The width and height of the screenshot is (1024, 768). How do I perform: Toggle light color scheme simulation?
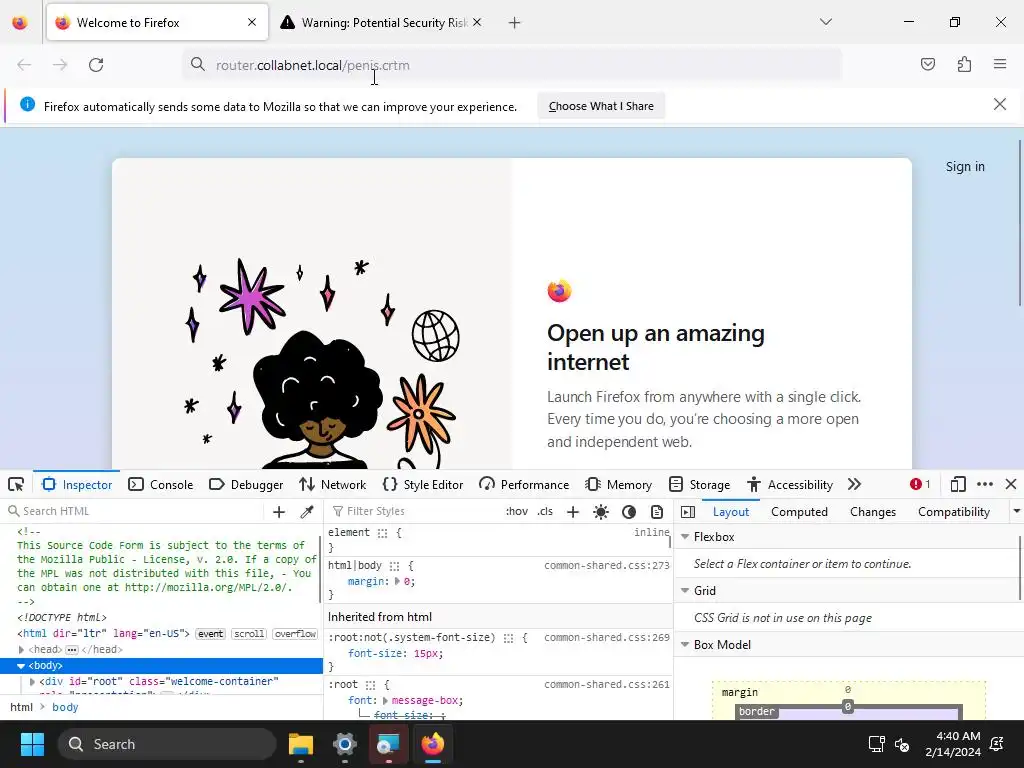click(601, 512)
